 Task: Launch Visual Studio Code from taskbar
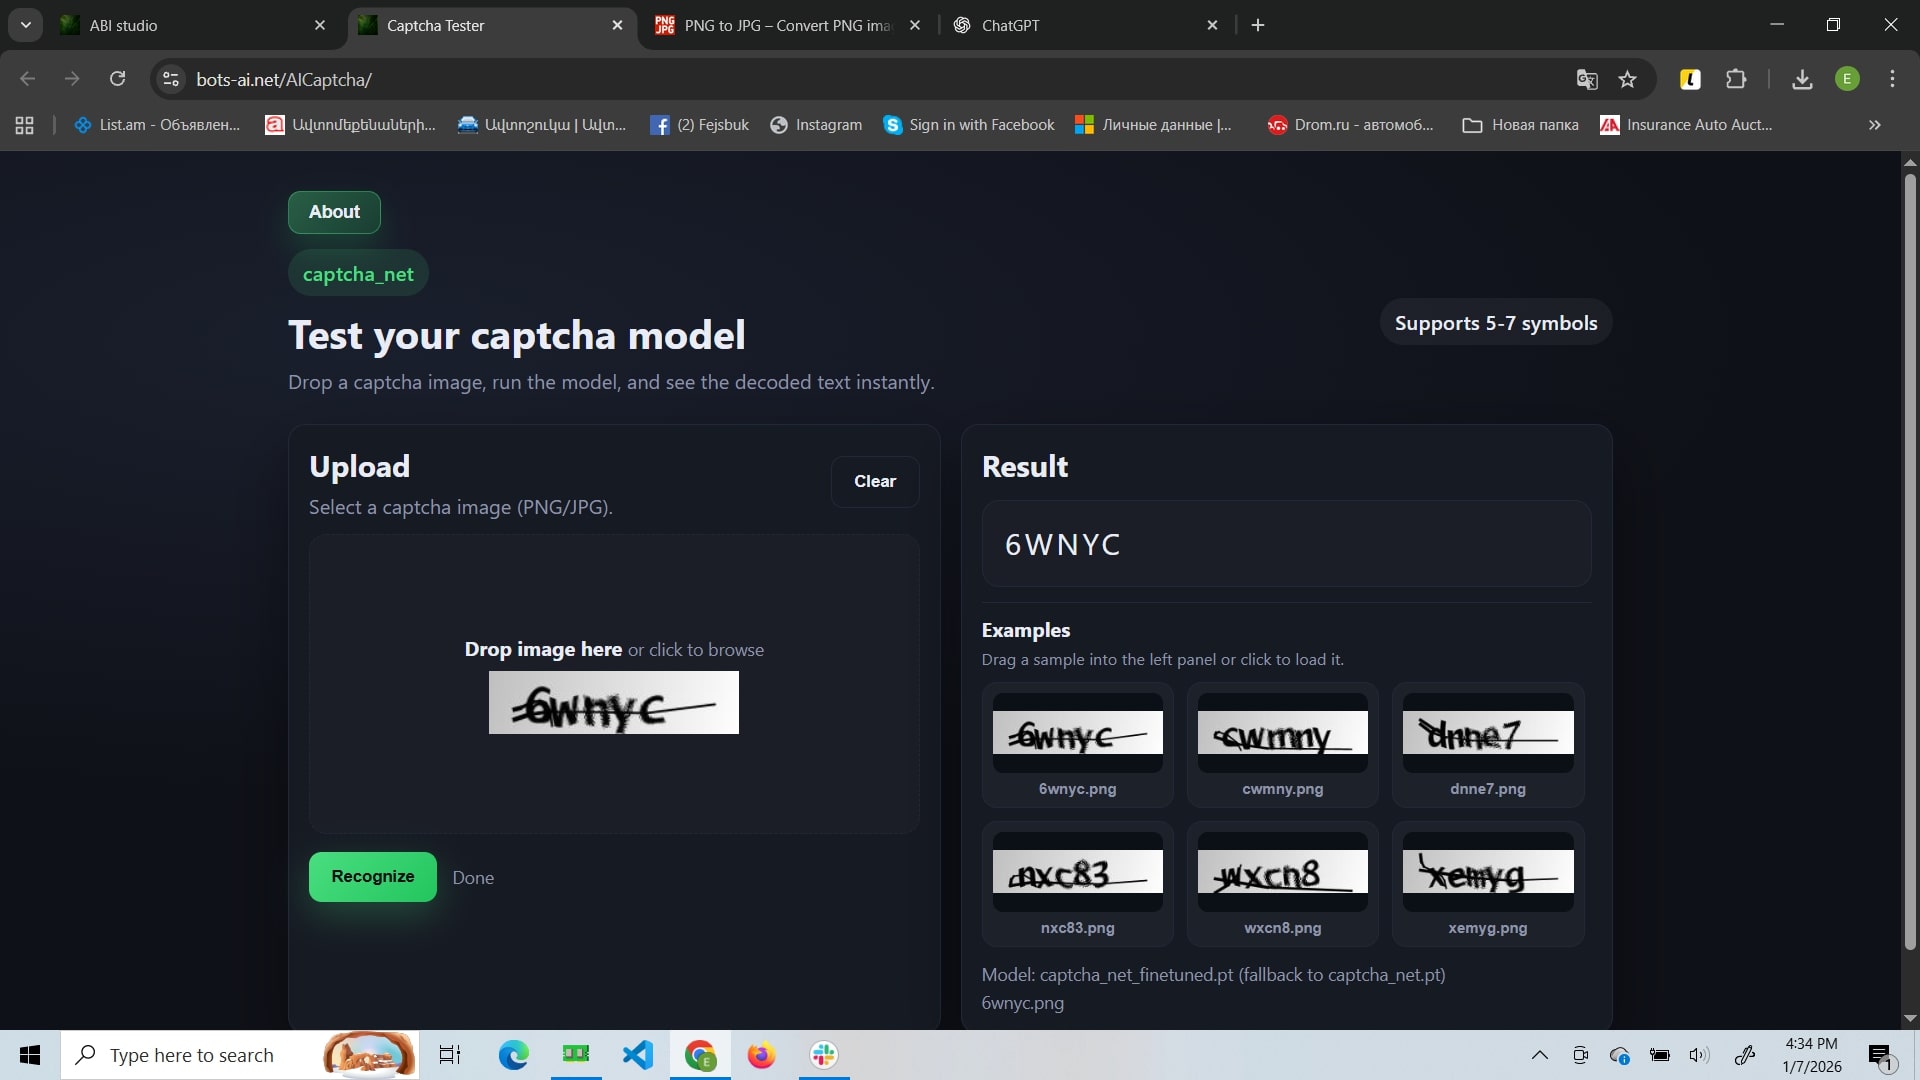(x=637, y=1055)
